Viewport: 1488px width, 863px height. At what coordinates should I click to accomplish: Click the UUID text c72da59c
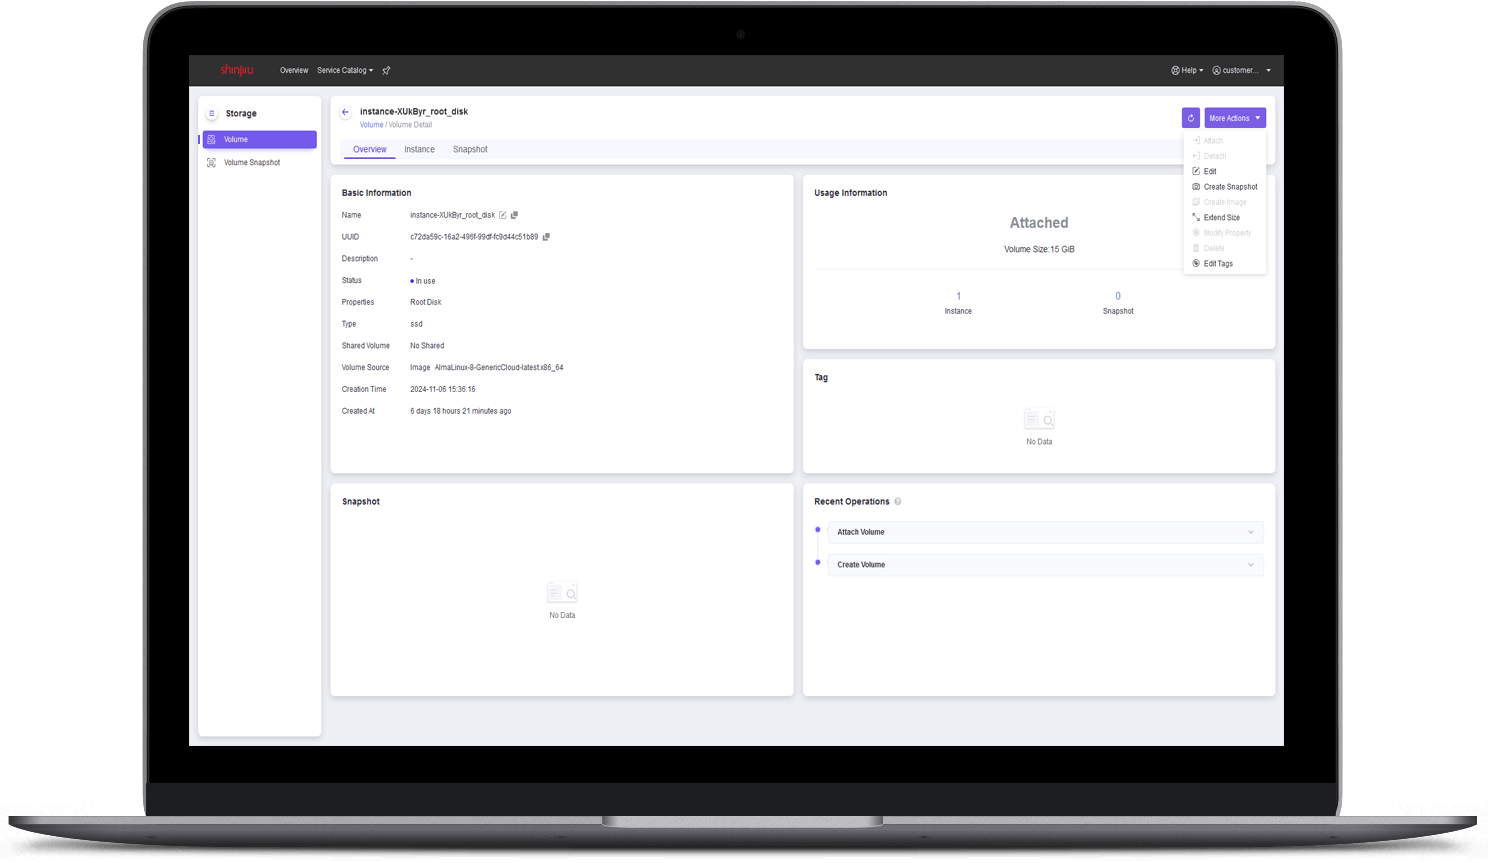pyautogui.click(x=474, y=237)
